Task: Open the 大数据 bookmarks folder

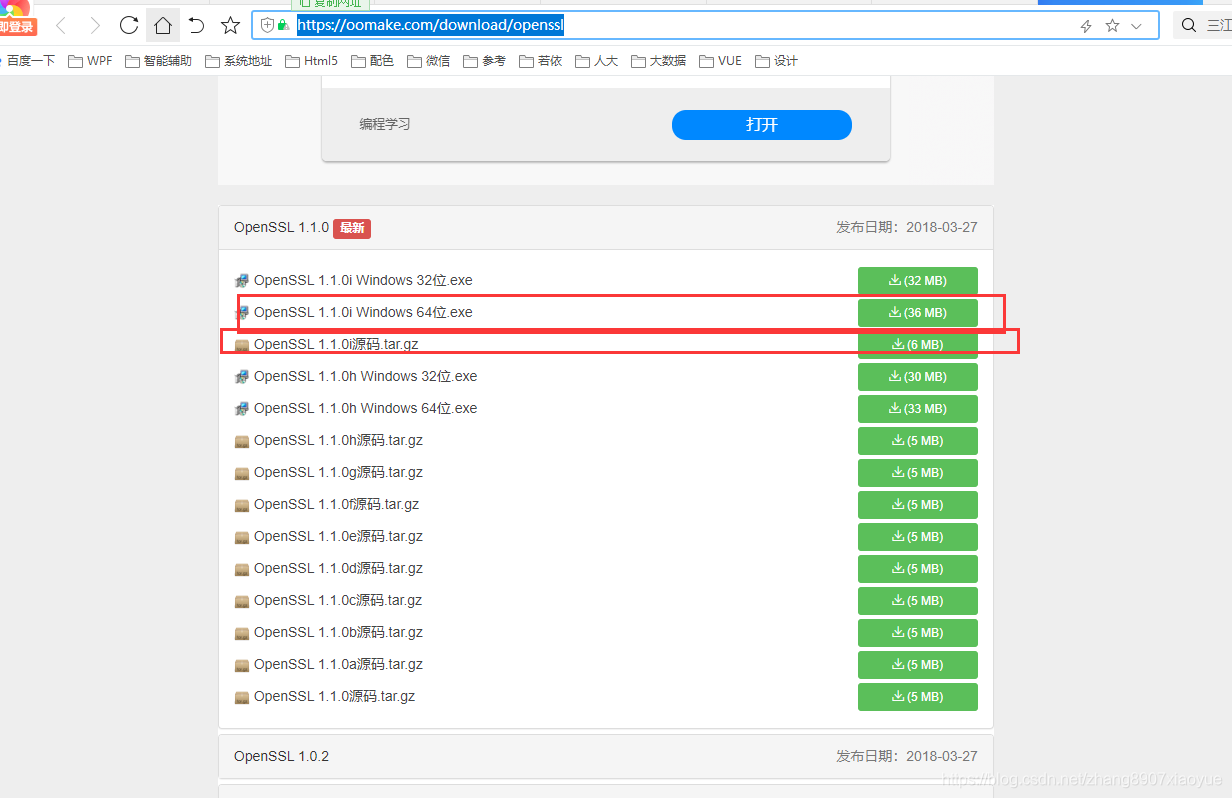Action: tap(658, 61)
